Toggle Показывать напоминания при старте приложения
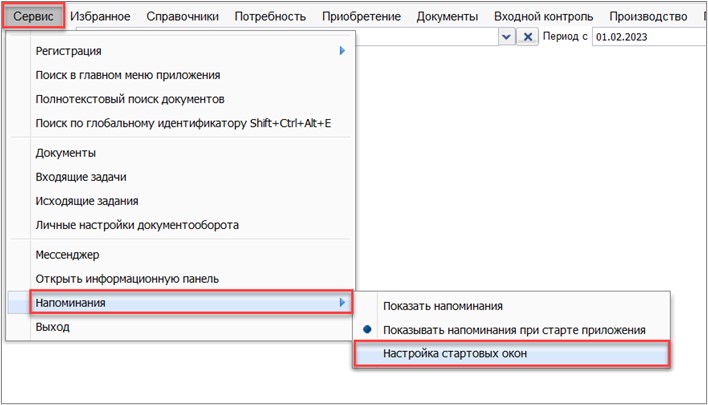Viewport: 708px width, 405px height. (514, 330)
